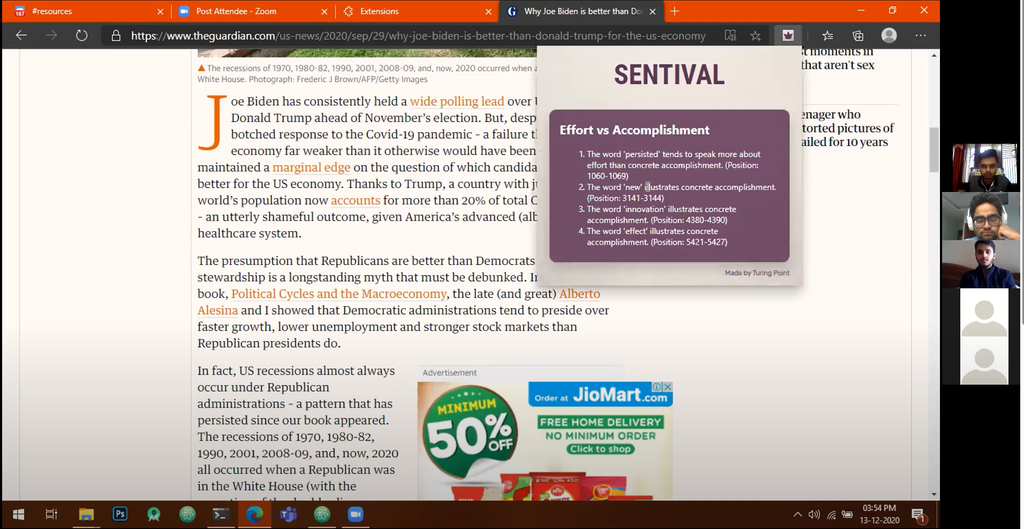Open the 'accounts' link
1024x529 pixels.
(355, 200)
